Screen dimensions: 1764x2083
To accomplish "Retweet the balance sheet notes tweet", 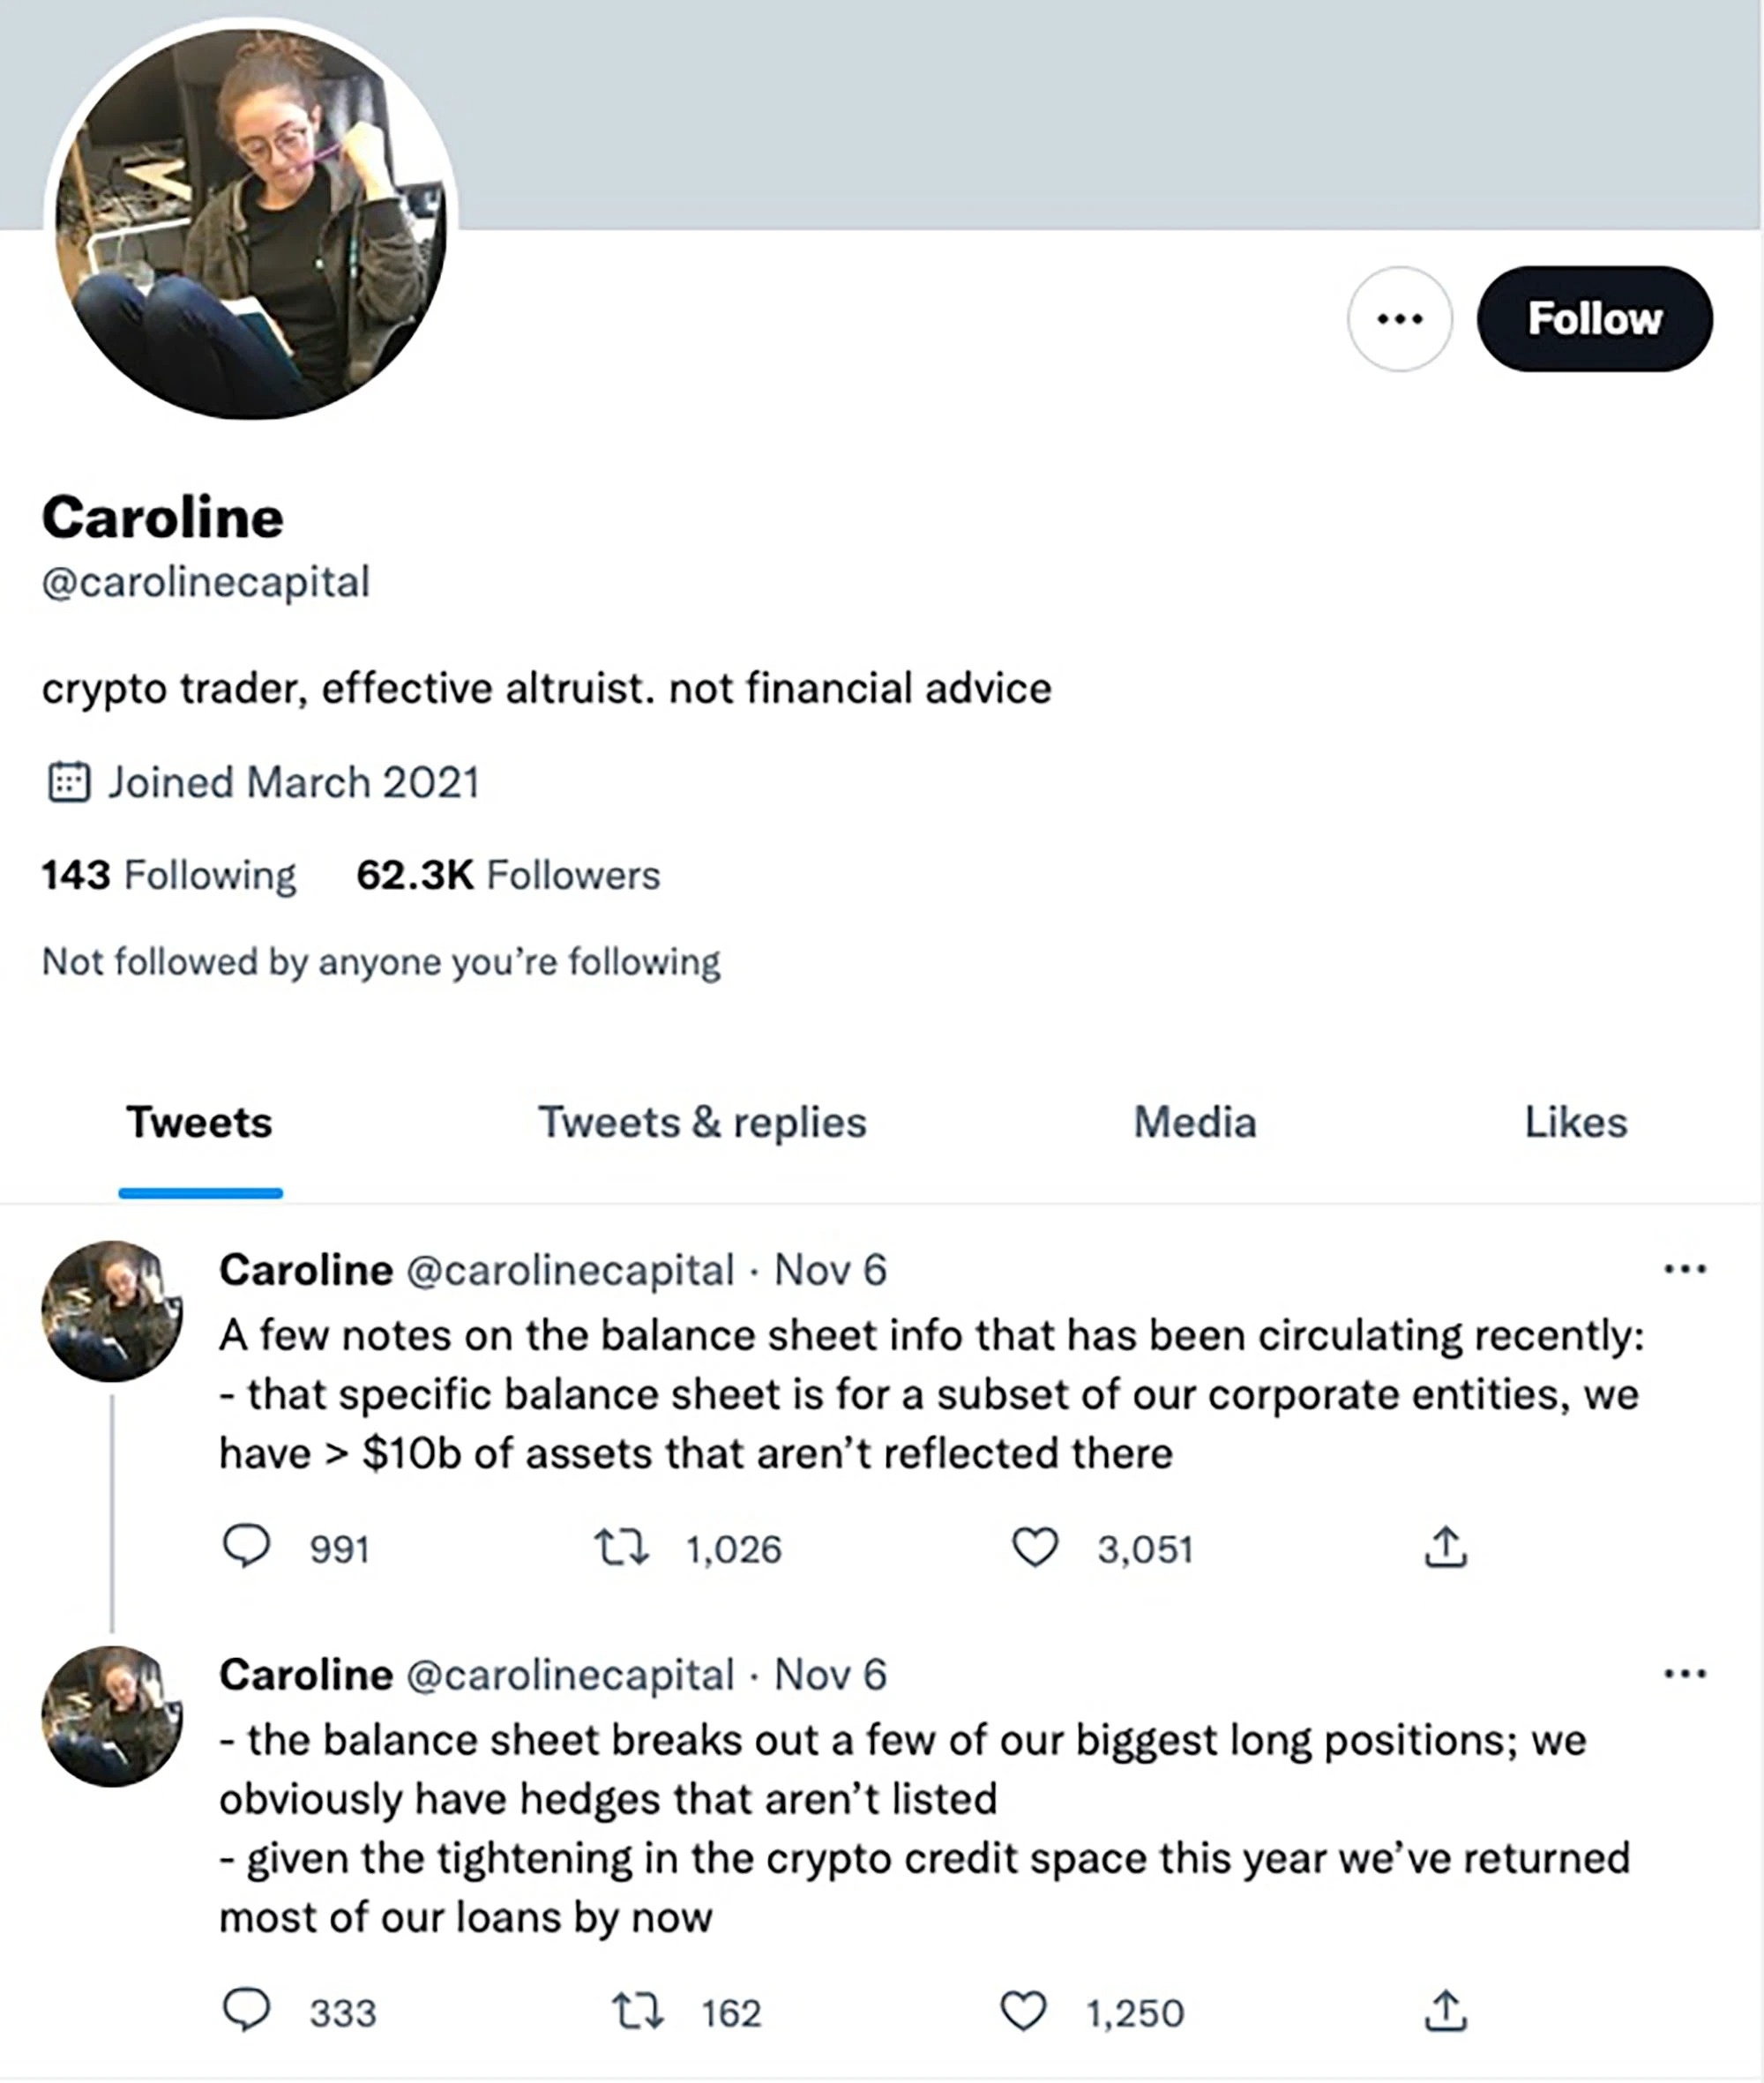I will pos(622,1547).
